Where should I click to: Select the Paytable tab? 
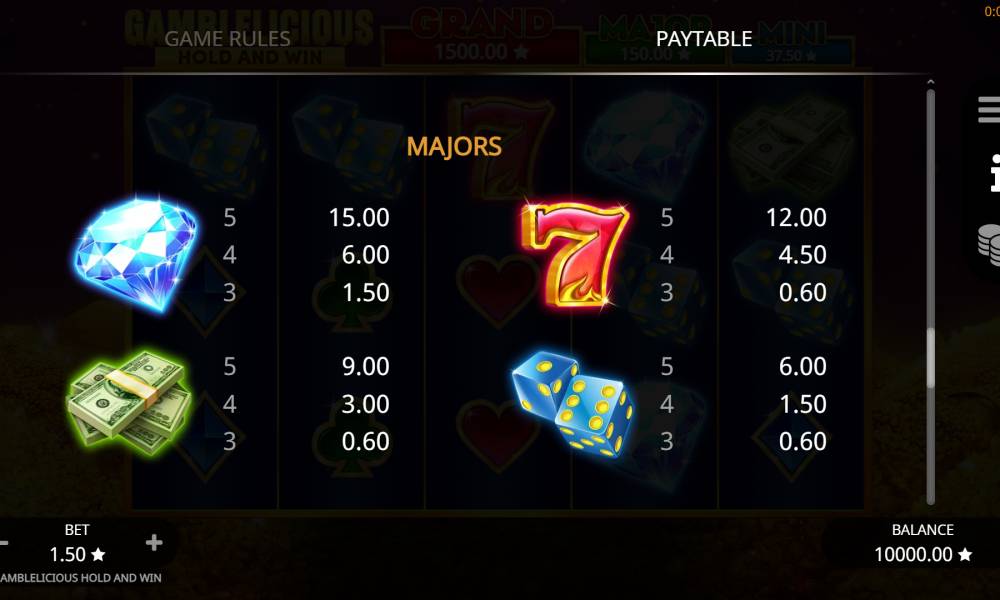(x=703, y=39)
